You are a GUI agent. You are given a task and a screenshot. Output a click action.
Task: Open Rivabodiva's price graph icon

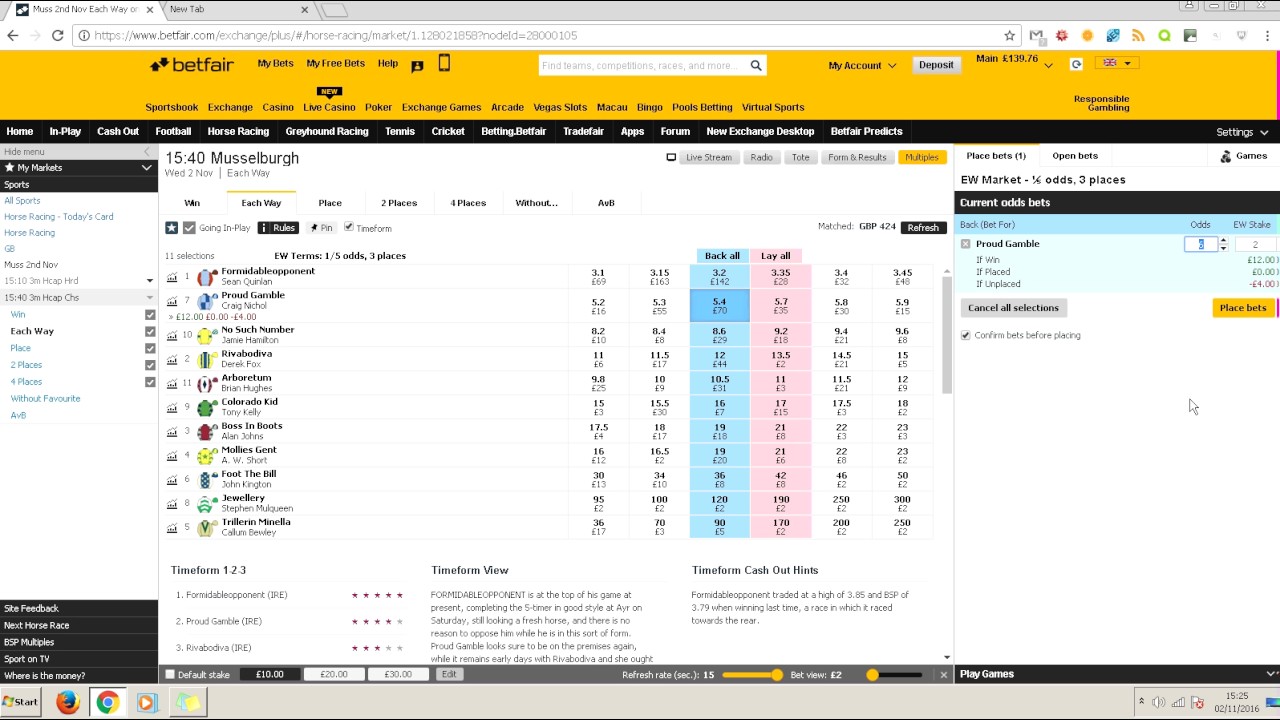click(171, 360)
